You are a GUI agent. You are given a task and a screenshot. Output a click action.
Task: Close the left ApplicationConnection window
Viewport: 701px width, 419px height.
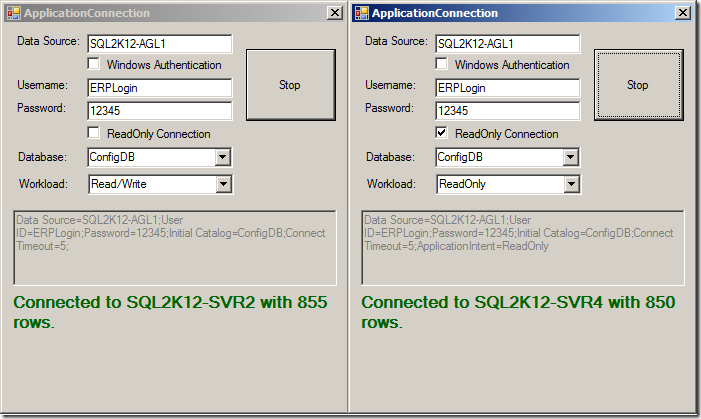point(335,13)
